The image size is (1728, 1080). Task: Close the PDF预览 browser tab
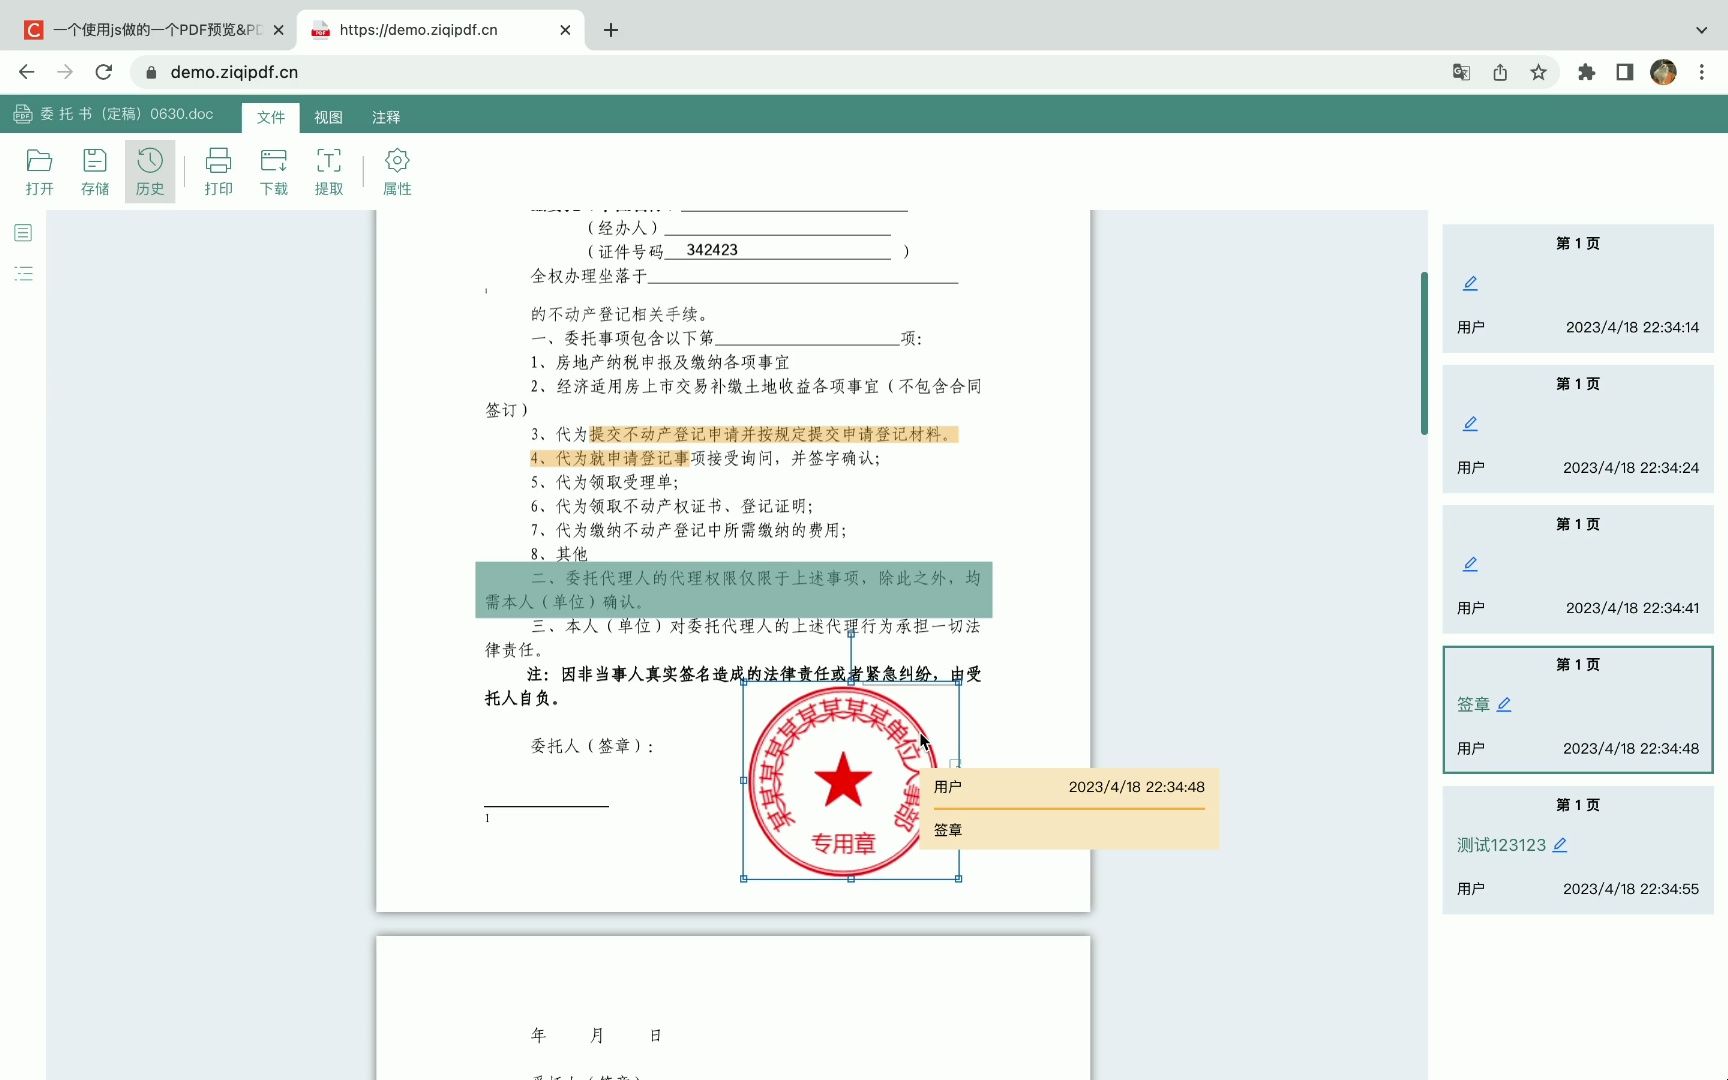(278, 30)
